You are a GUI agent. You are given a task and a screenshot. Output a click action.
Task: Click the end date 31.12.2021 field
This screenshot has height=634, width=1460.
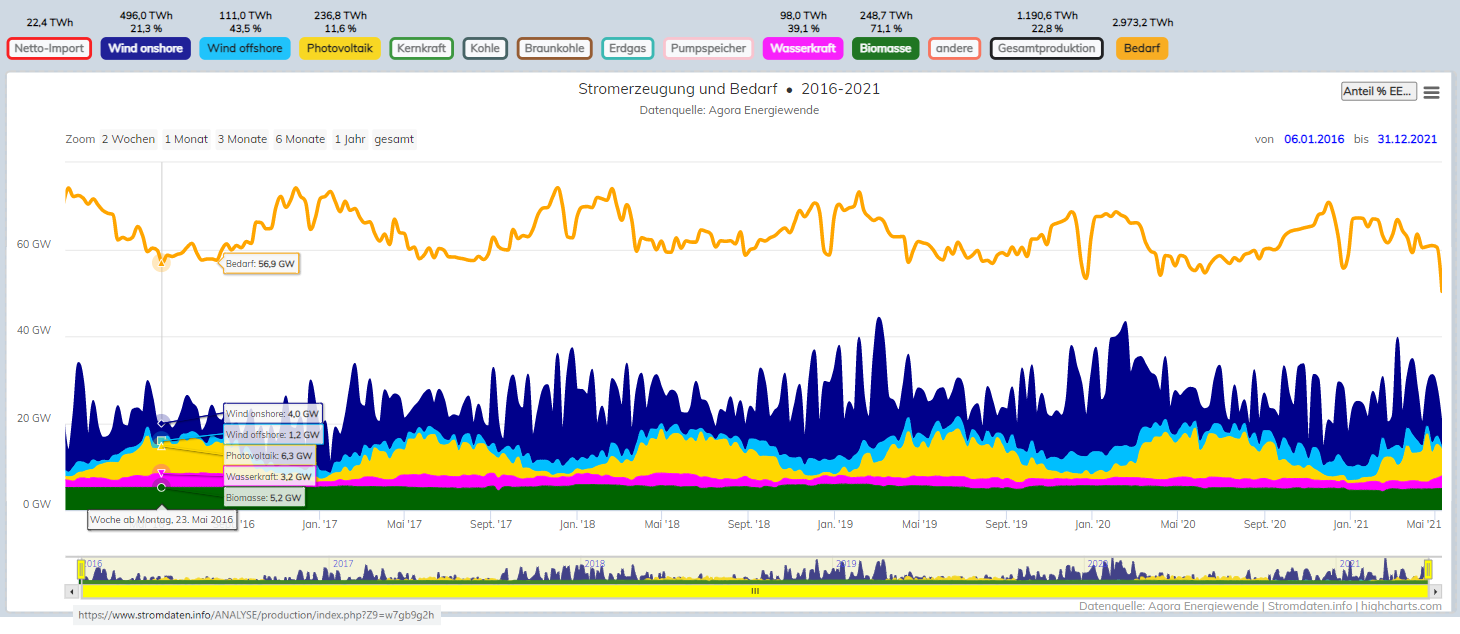tap(1407, 139)
